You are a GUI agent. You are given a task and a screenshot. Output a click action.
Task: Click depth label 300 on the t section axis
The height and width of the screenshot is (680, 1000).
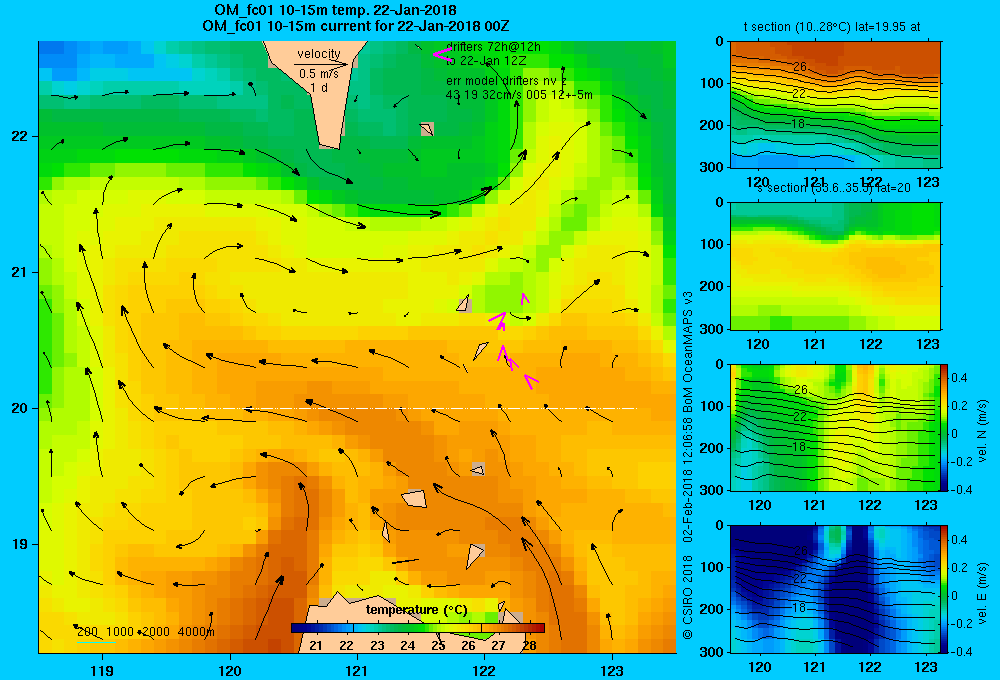[711, 167]
